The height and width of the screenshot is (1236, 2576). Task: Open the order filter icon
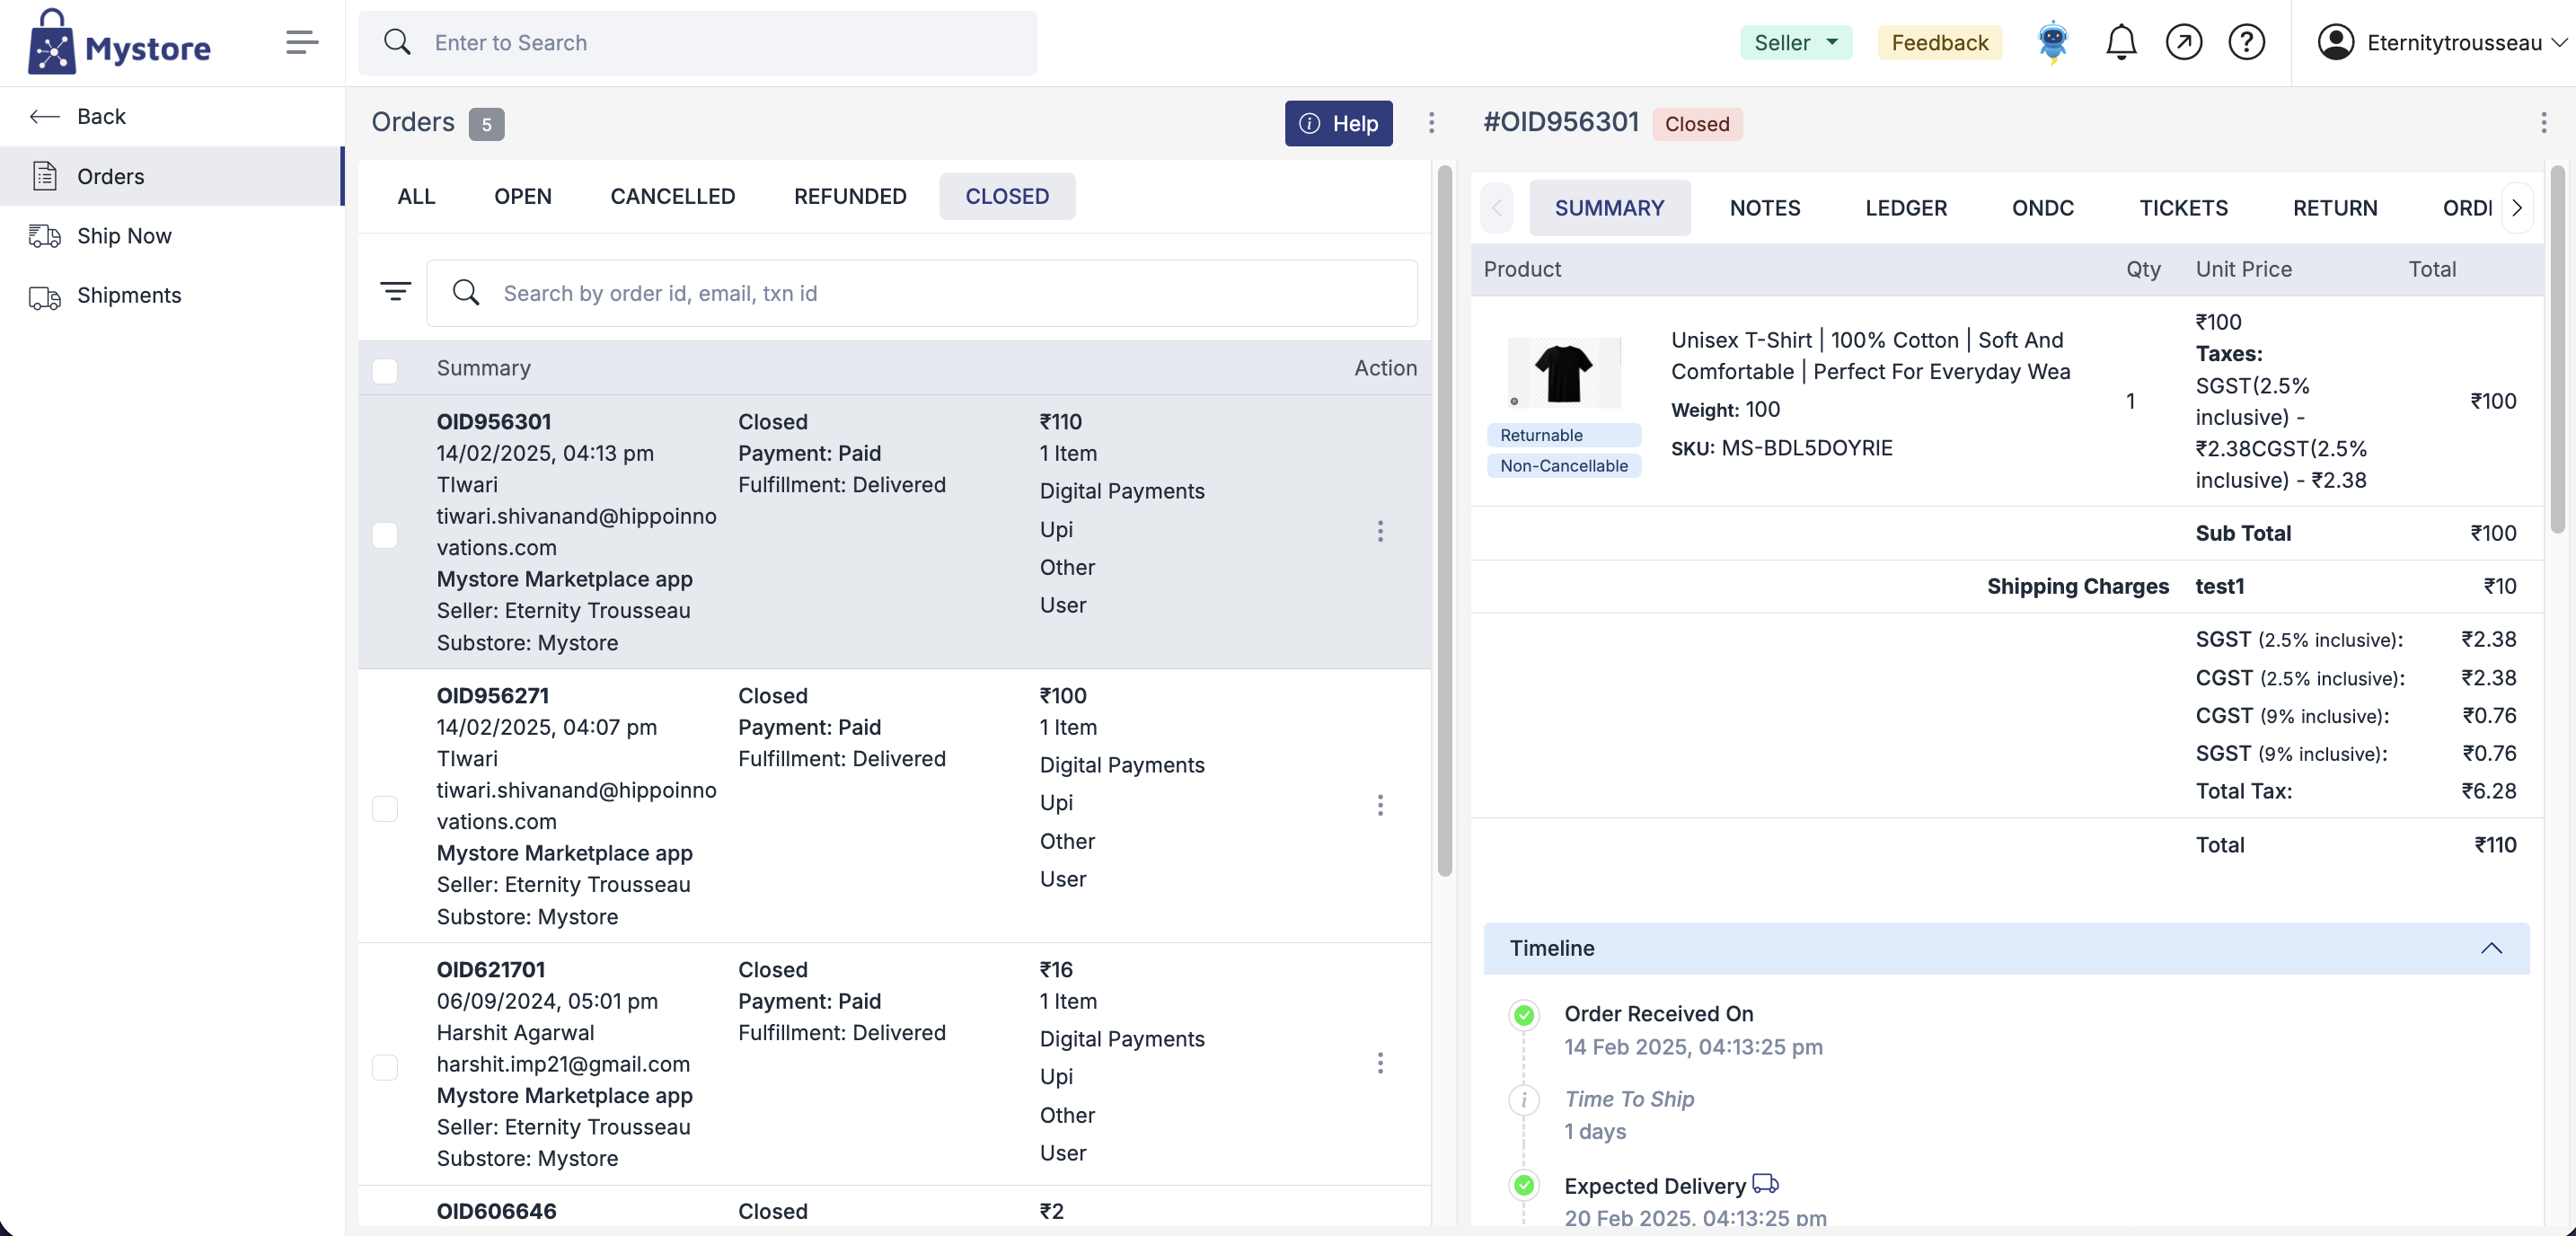pyautogui.click(x=395, y=292)
